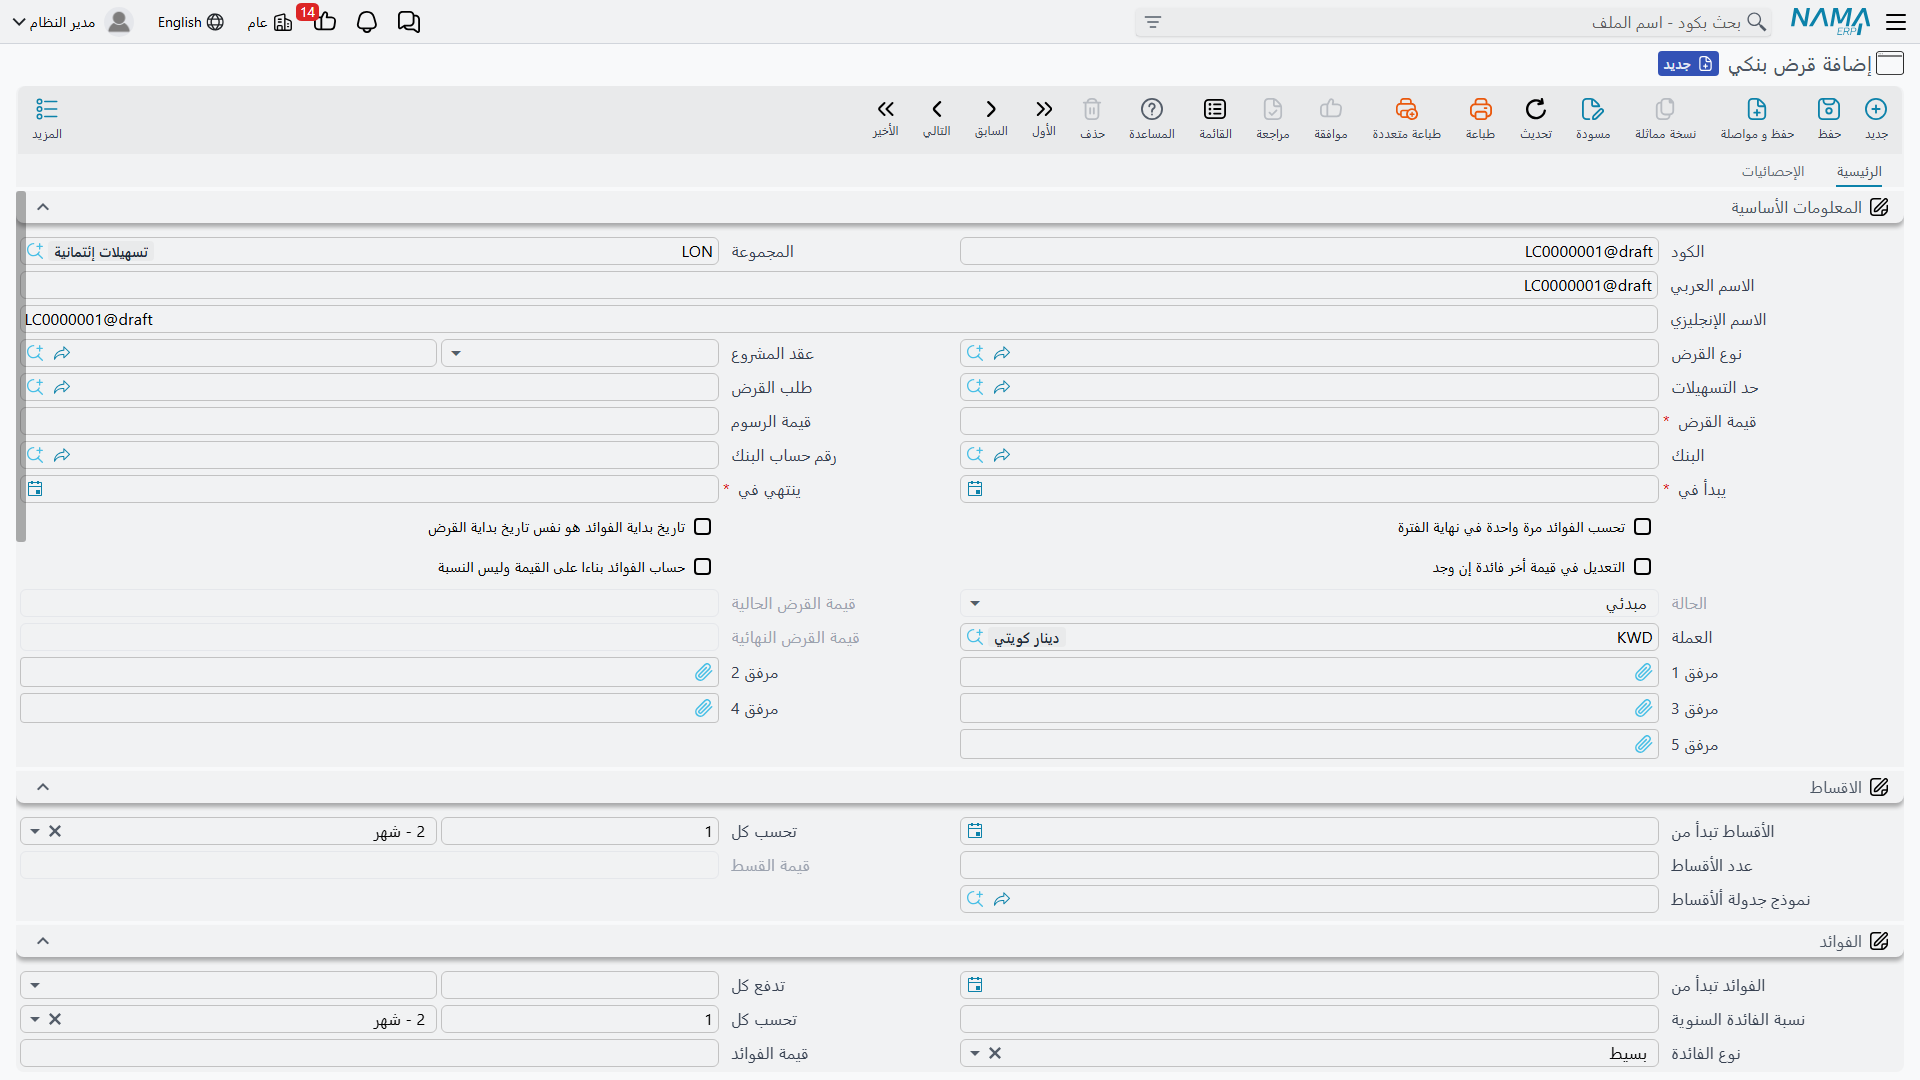
Task: Collapse the الفوائد section
Action: (43, 941)
